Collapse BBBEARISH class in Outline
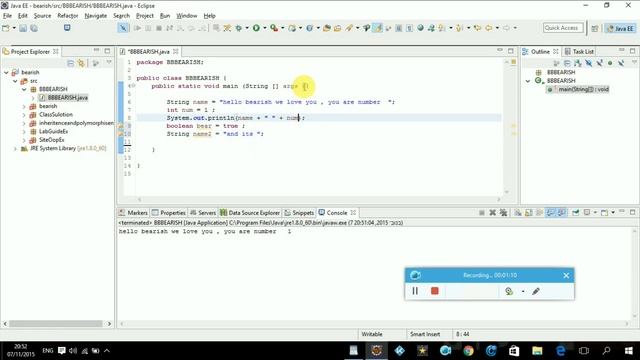 point(528,81)
